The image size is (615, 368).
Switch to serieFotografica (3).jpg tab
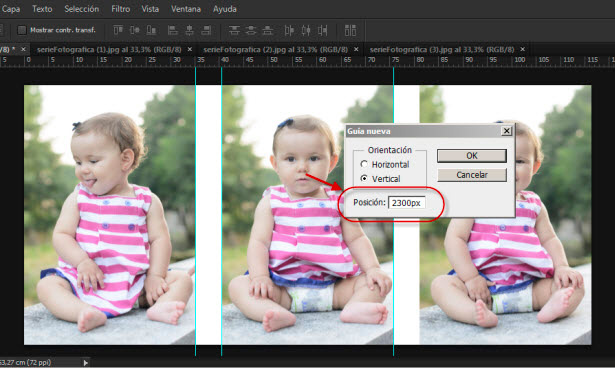click(442, 49)
